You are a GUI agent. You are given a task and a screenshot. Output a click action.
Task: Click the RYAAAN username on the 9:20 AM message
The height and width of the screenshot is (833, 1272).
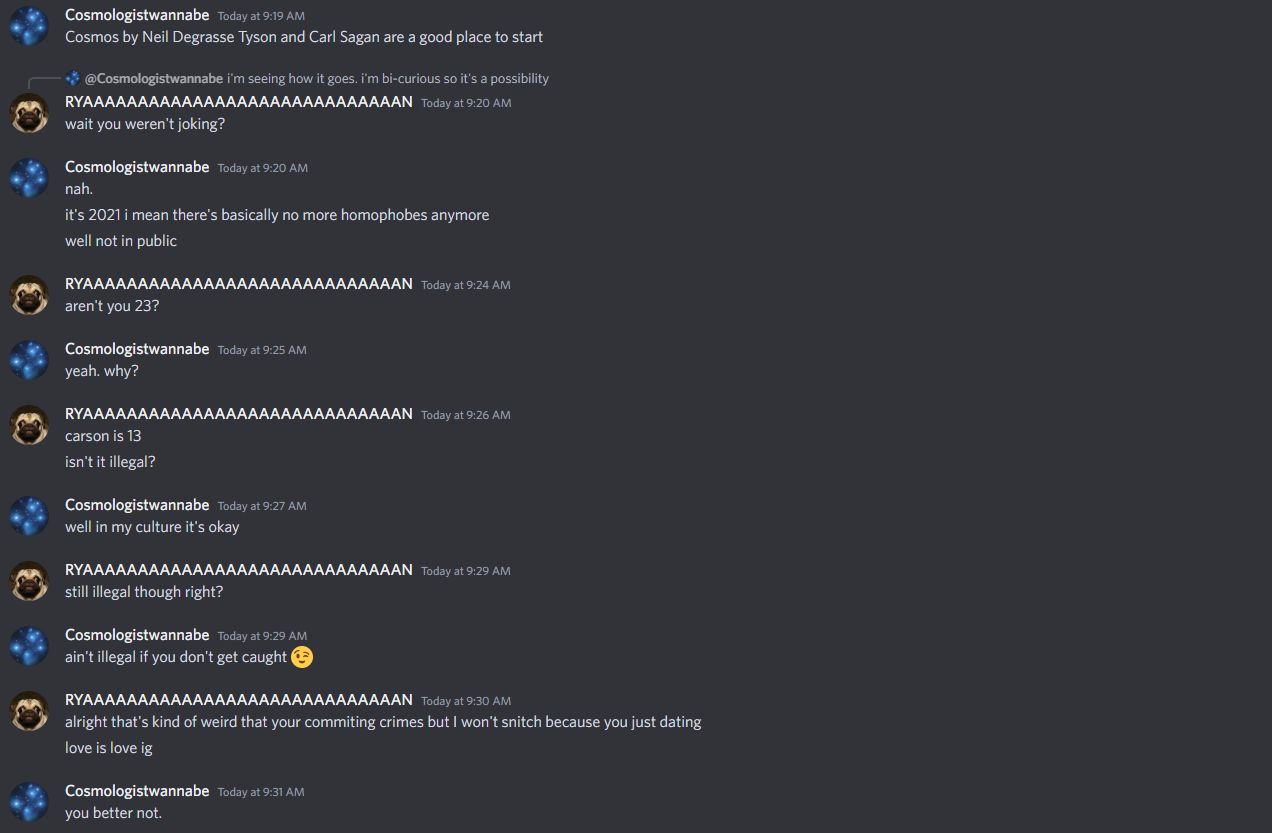tap(239, 102)
